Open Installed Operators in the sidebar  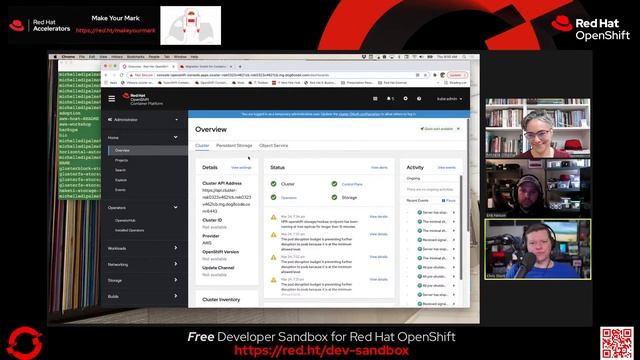point(129,230)
